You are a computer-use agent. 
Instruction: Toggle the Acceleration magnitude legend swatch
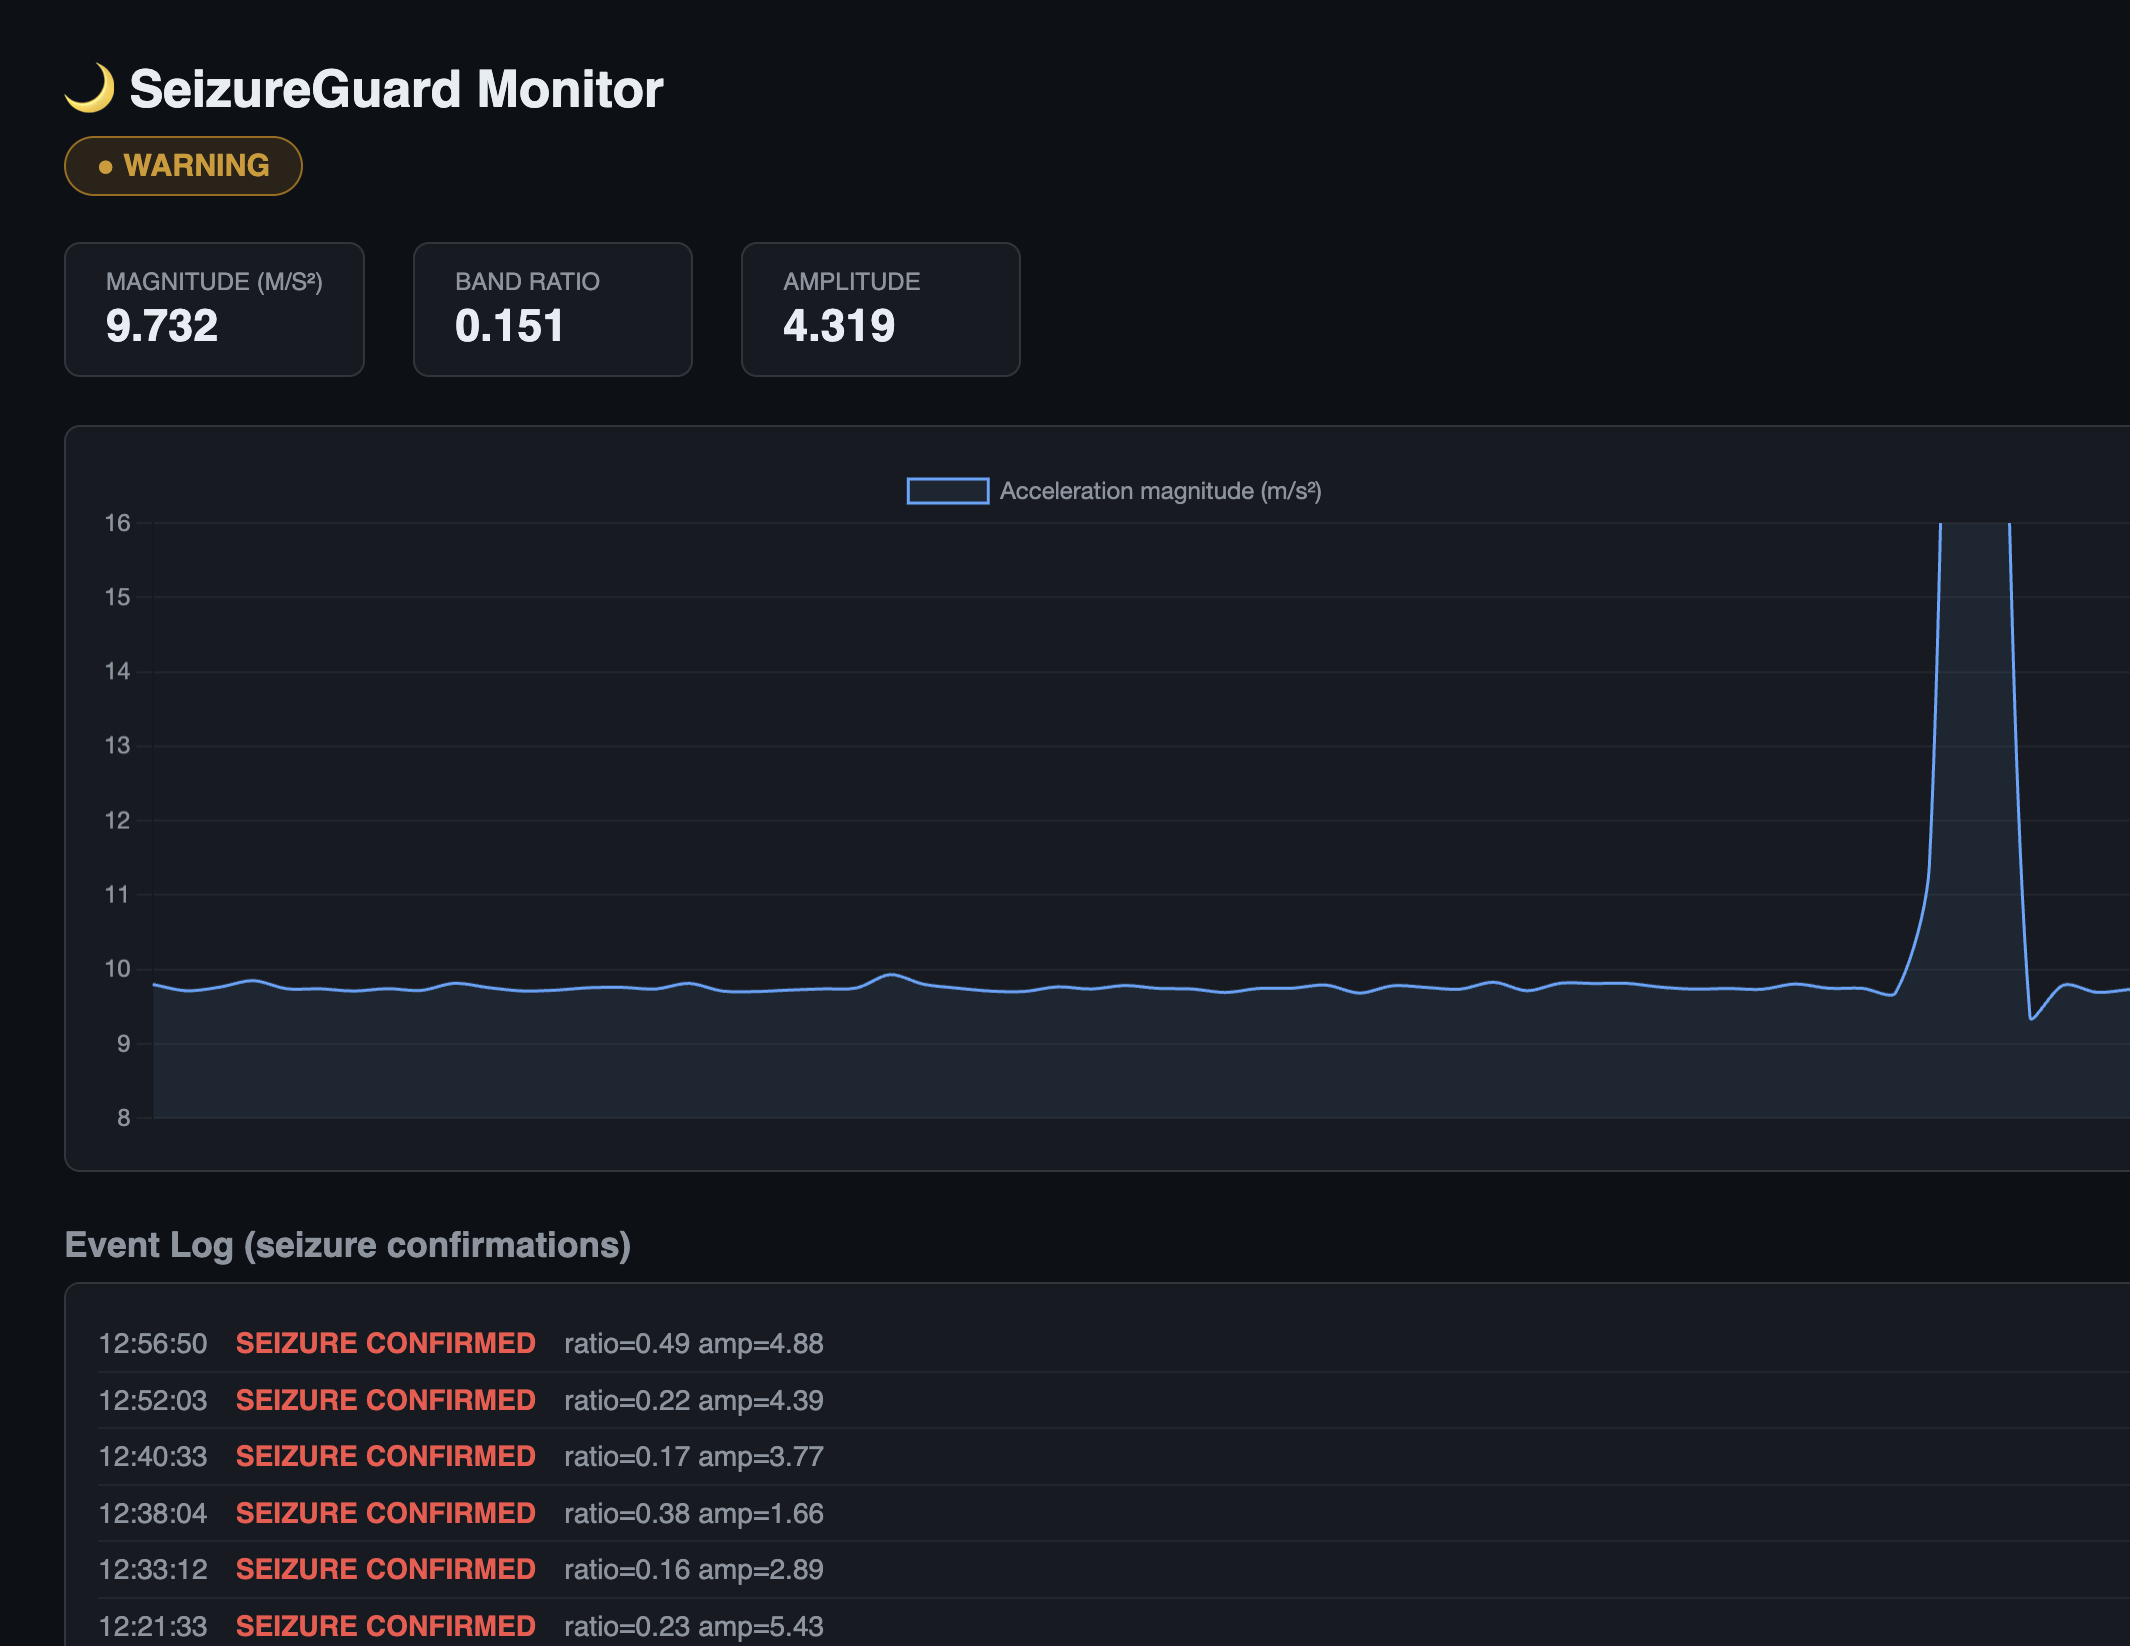[x=947, y=491]
